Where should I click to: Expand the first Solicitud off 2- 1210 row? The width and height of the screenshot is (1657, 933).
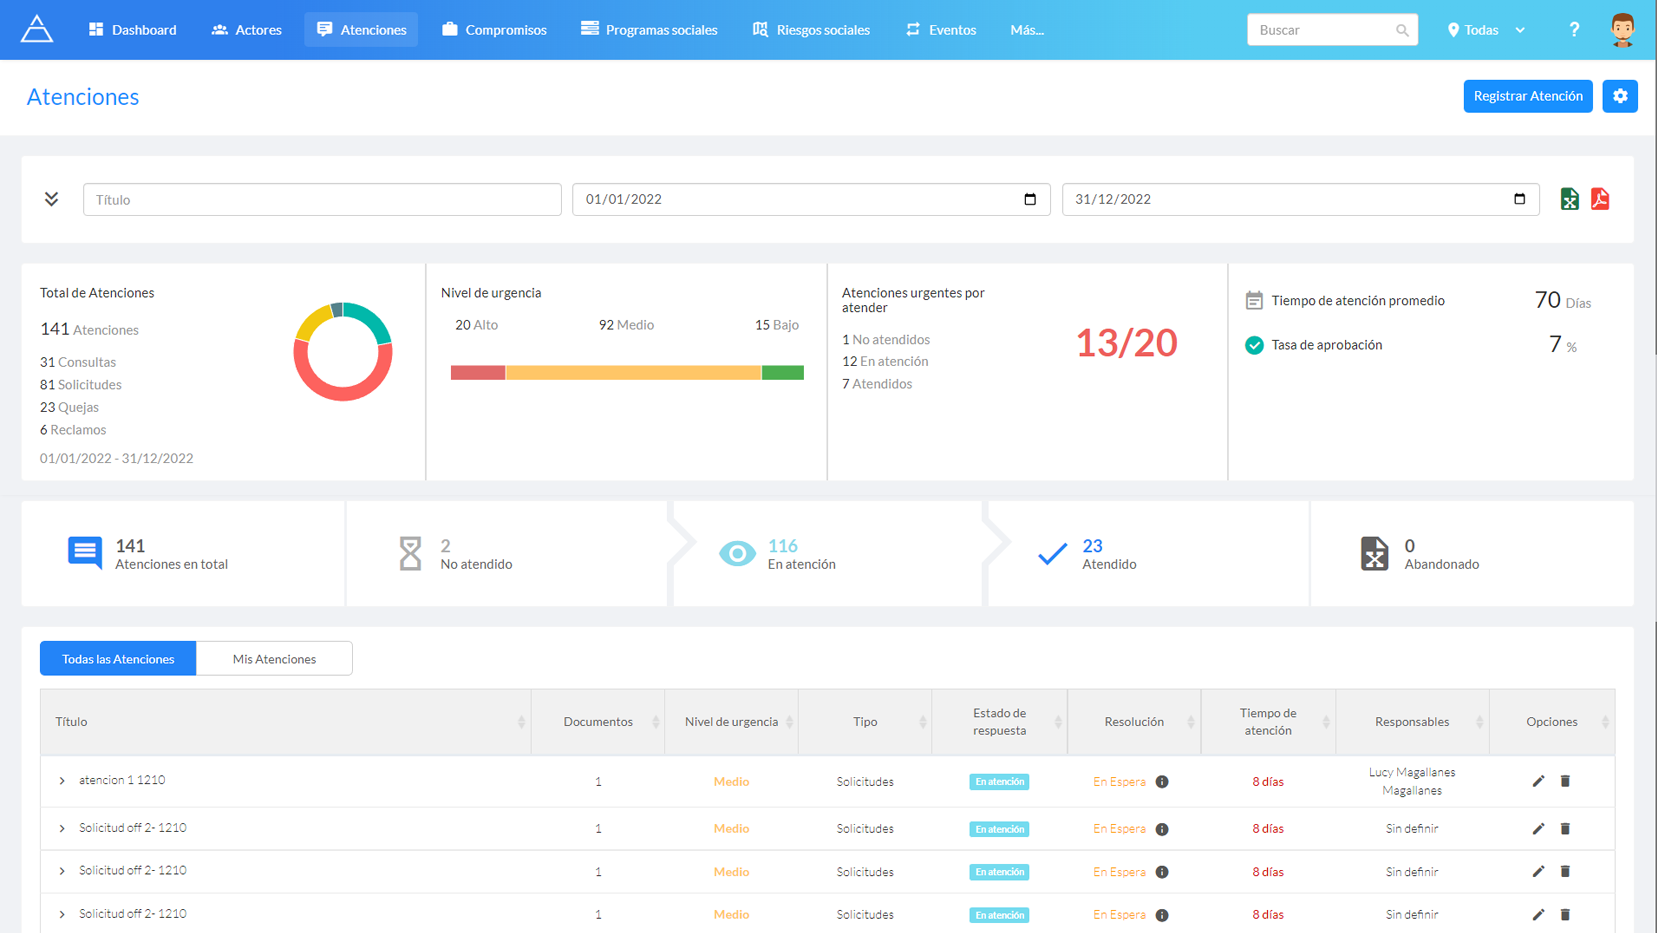coord(62,829)
